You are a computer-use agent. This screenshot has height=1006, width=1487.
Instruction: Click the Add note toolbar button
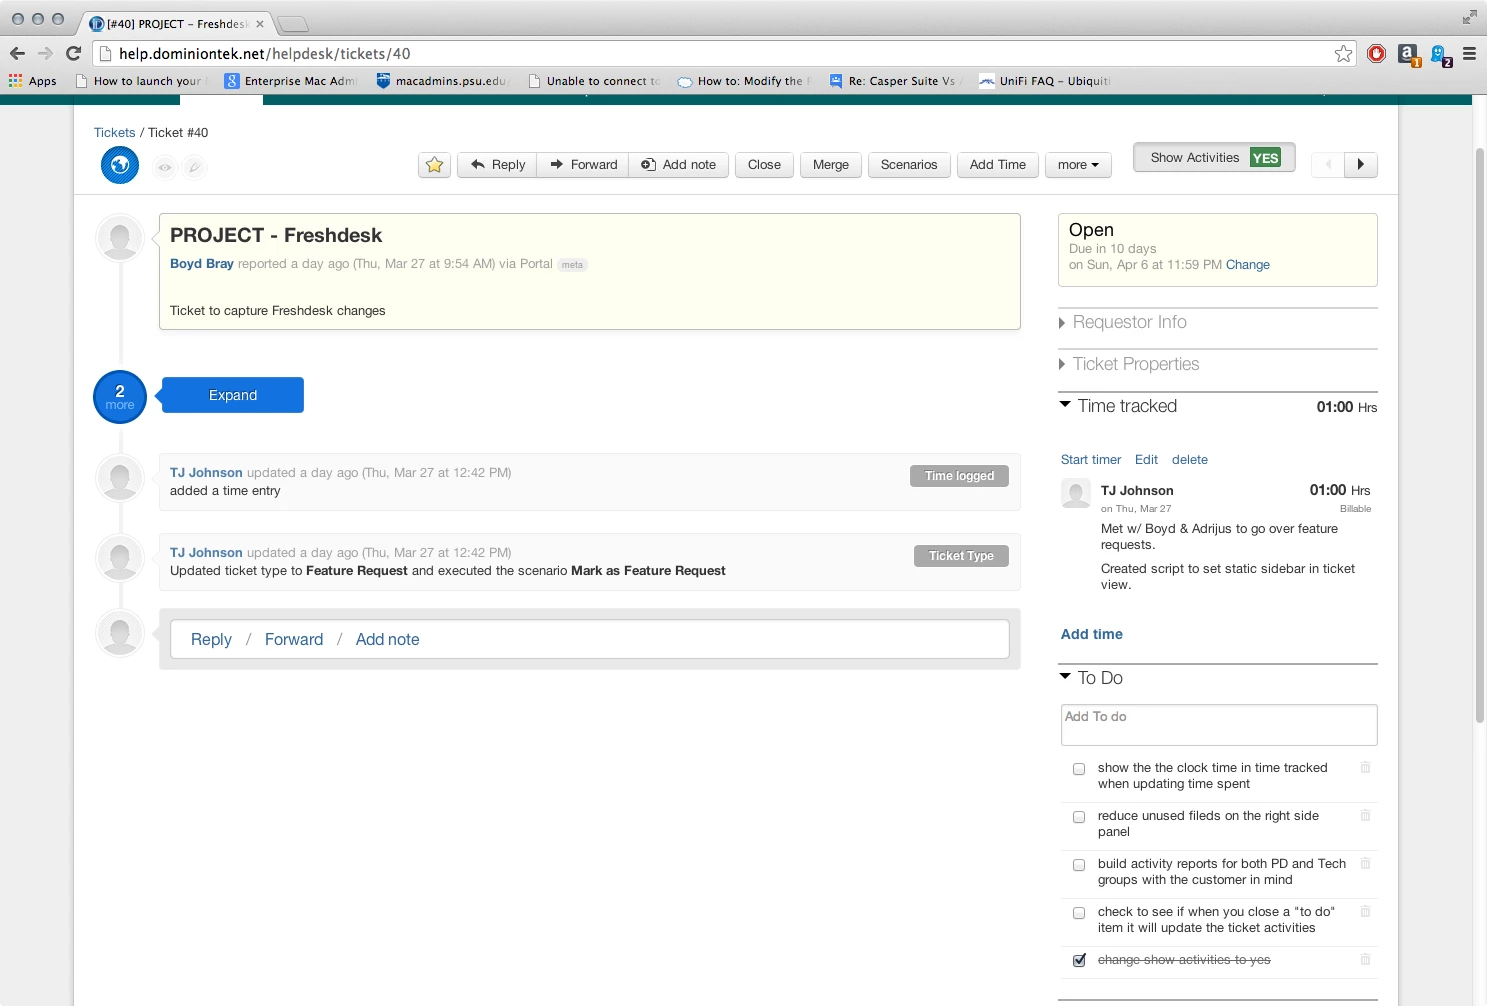pos(678,165)
